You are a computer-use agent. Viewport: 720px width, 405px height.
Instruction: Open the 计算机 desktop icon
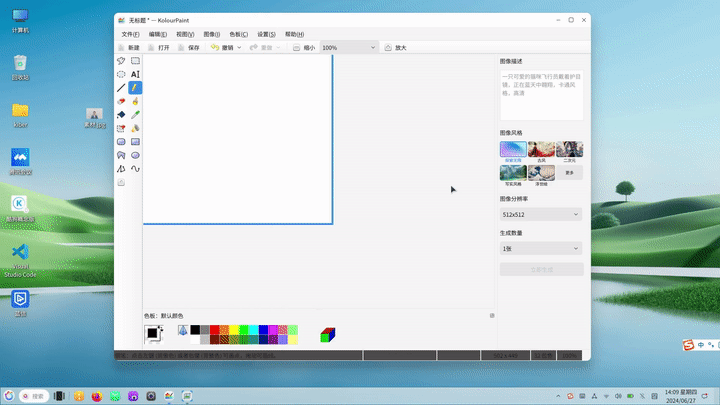(20, 21)
